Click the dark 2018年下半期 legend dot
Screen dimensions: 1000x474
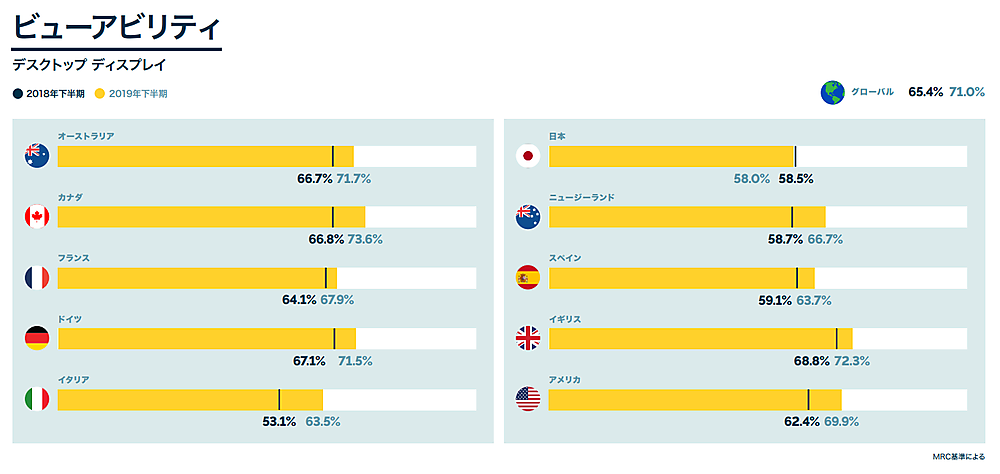pos(18,94)
